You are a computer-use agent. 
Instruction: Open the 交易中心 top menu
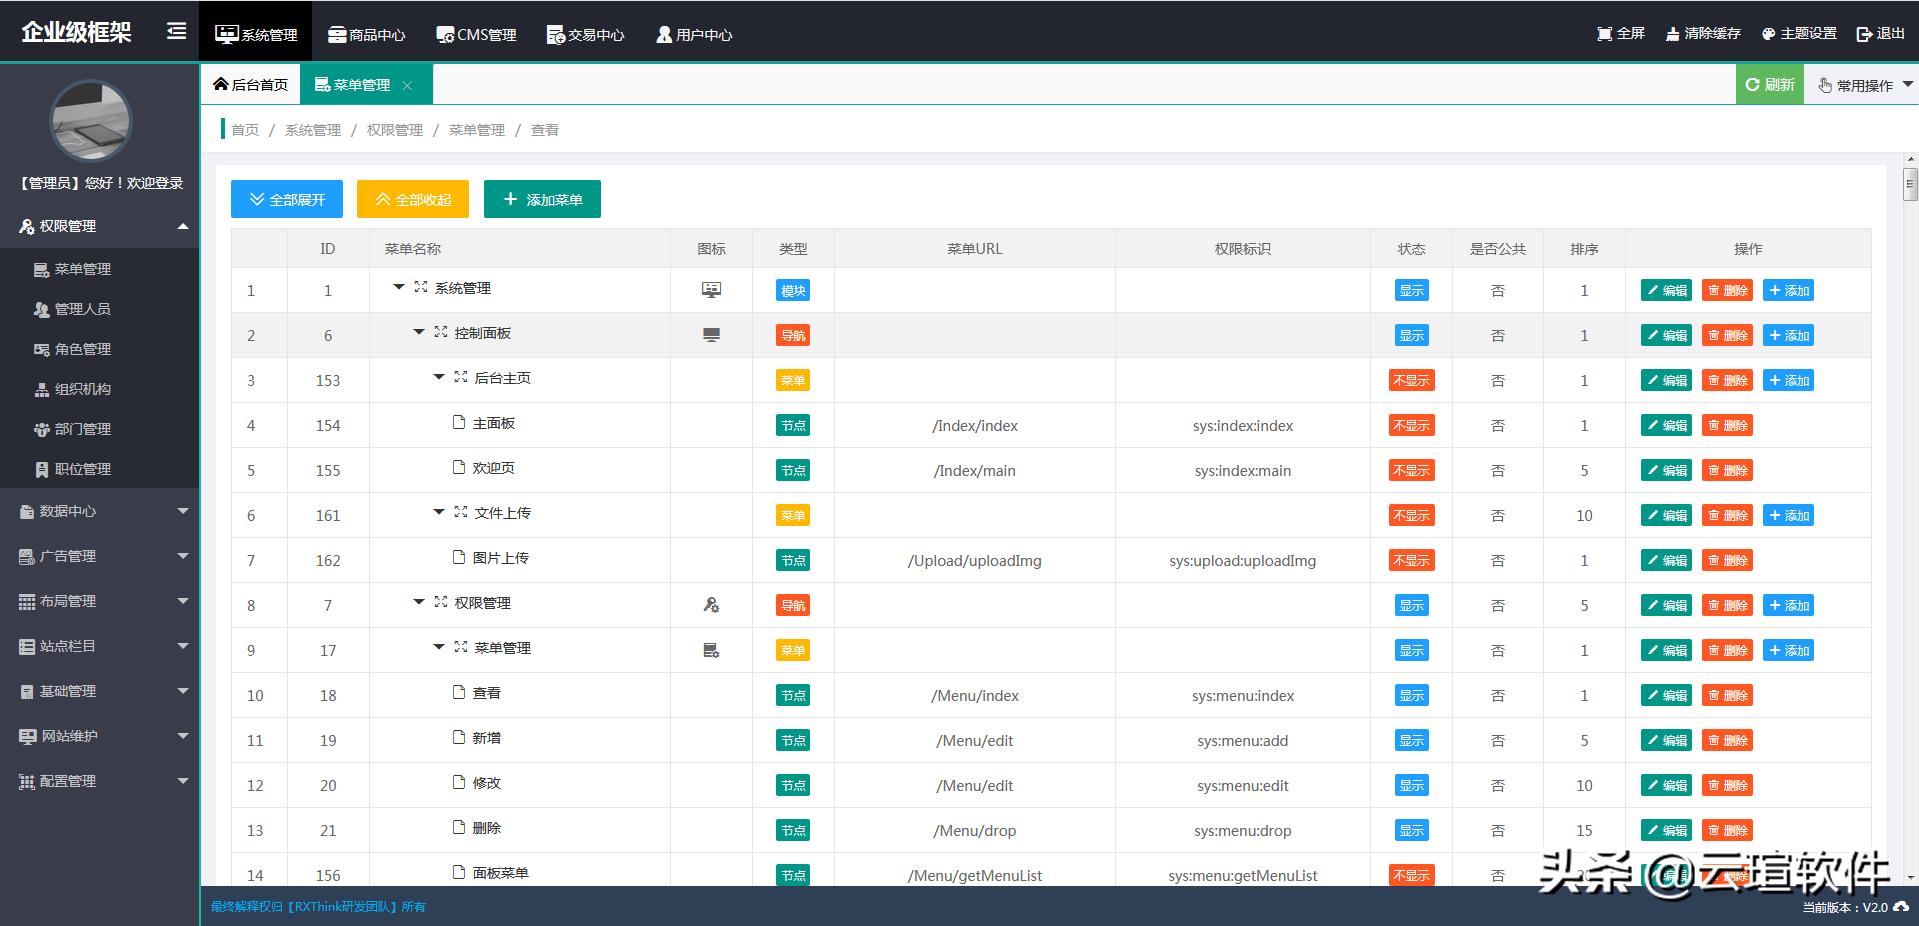586,34
